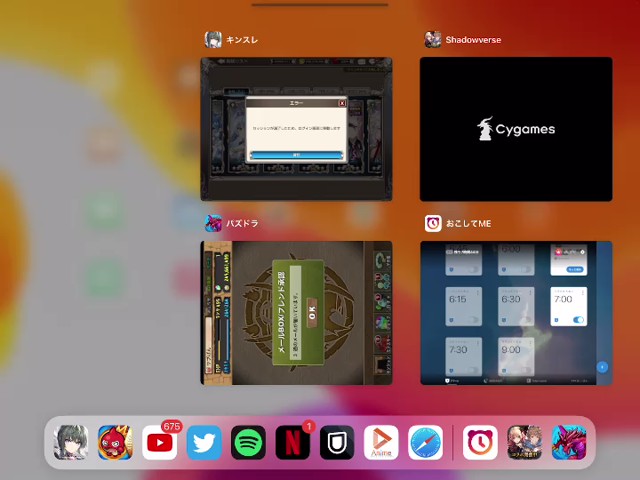Toggle the 6:15 alarm switch
Viewport: 640px width, 480px height.
click(x=473, y=320)
